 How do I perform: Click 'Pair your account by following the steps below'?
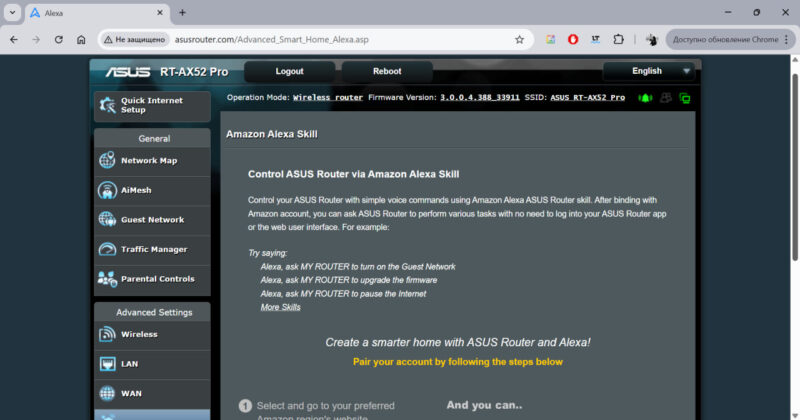pyautogui.click(x=458, y=362)
